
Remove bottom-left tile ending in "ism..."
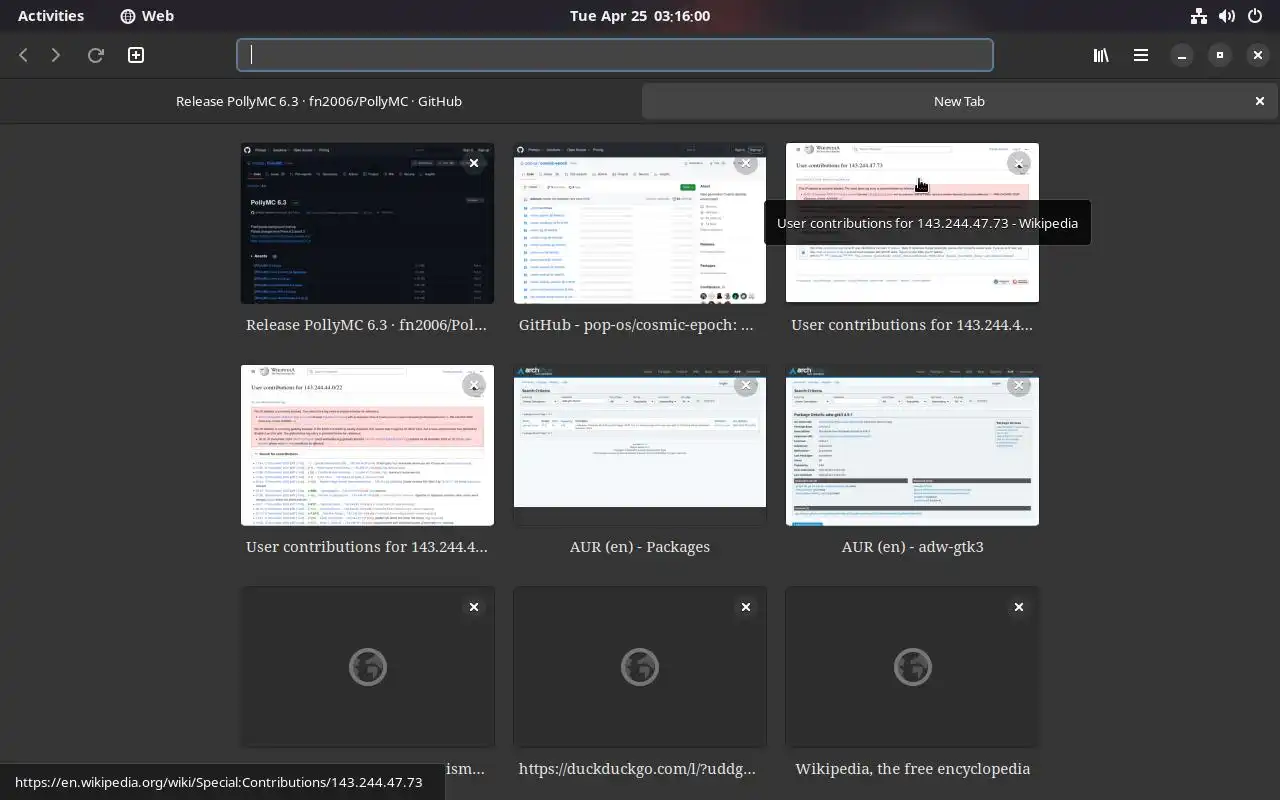coord(474,607)
